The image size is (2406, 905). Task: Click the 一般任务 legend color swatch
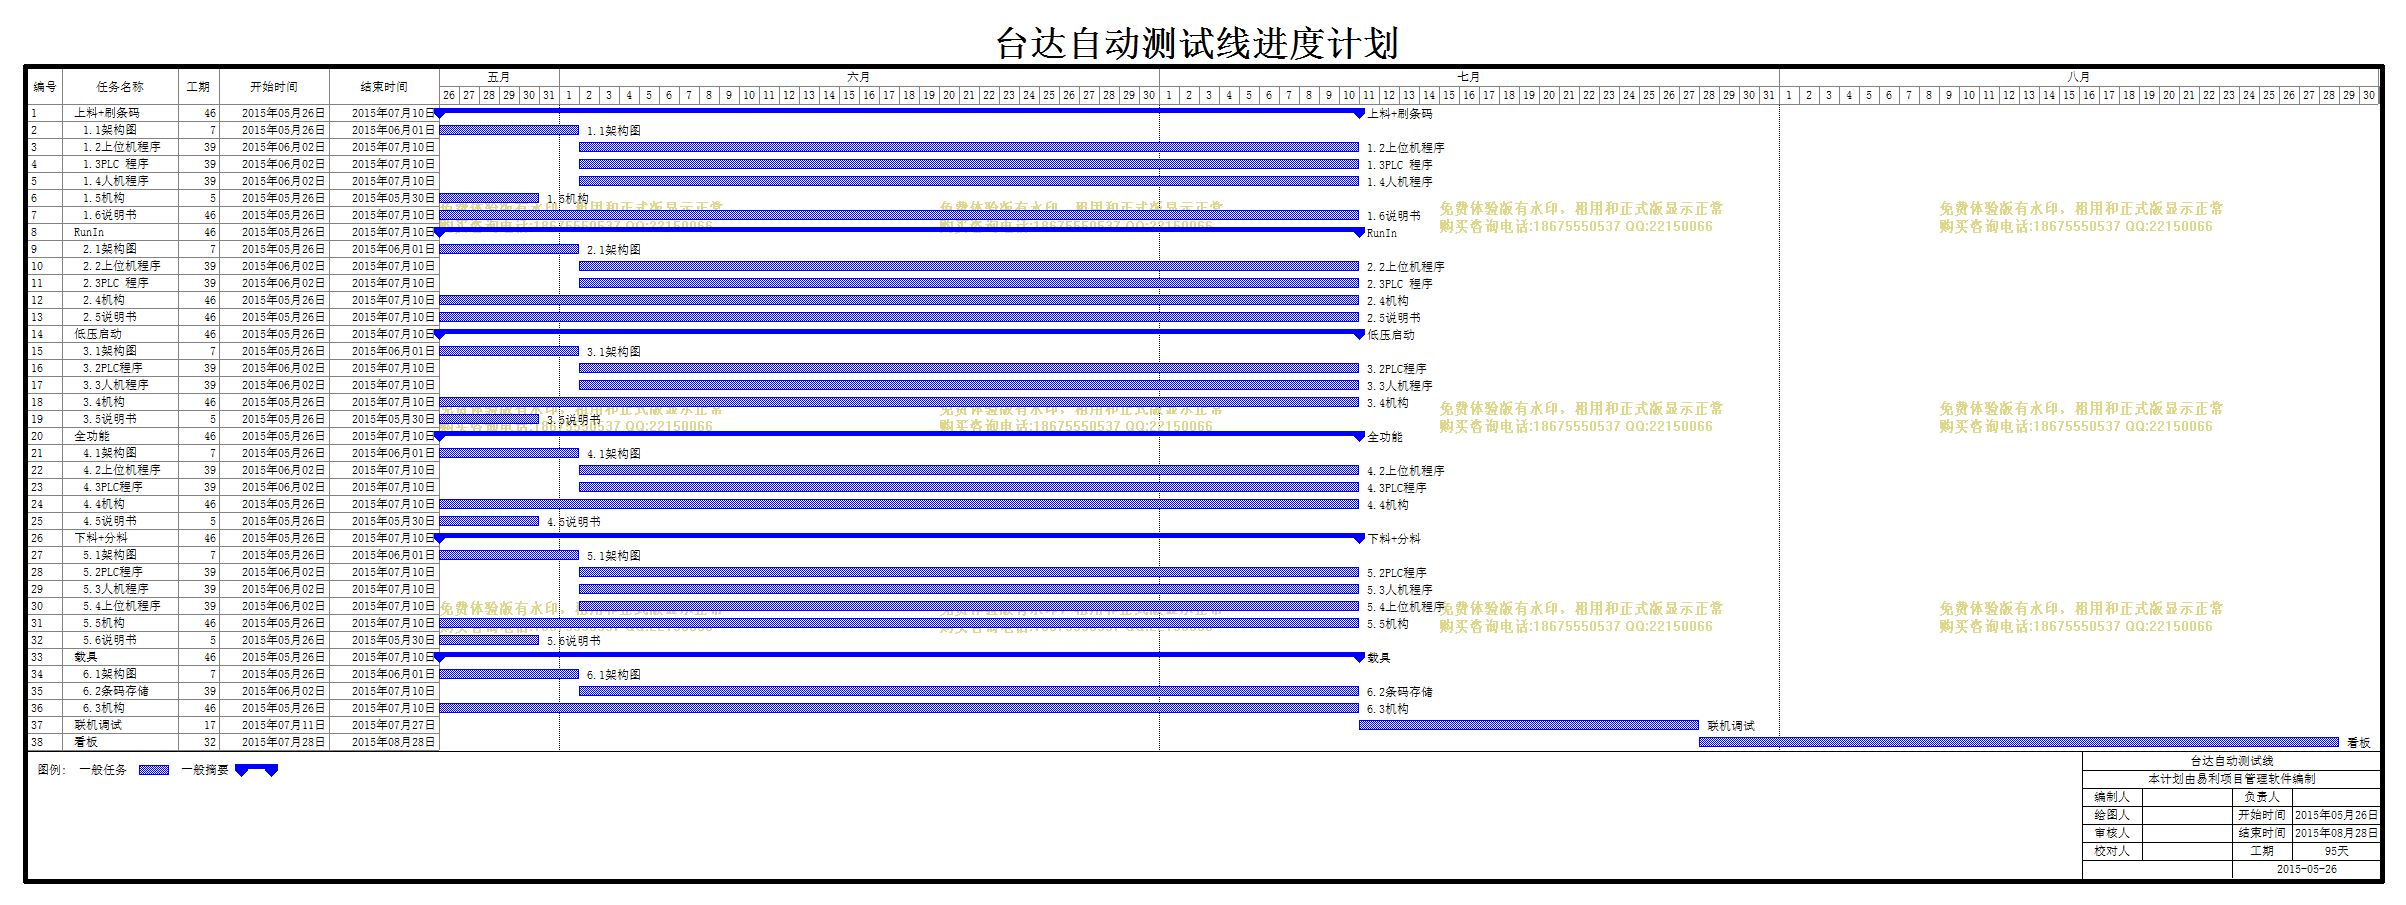(154, 770)
